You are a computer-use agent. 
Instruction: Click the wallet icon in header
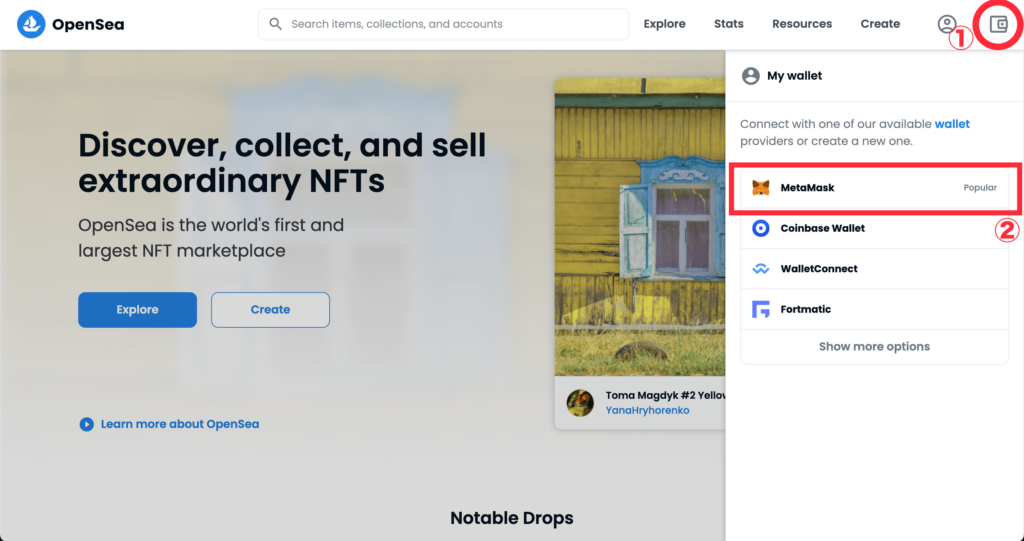click(x=997, y=24)
